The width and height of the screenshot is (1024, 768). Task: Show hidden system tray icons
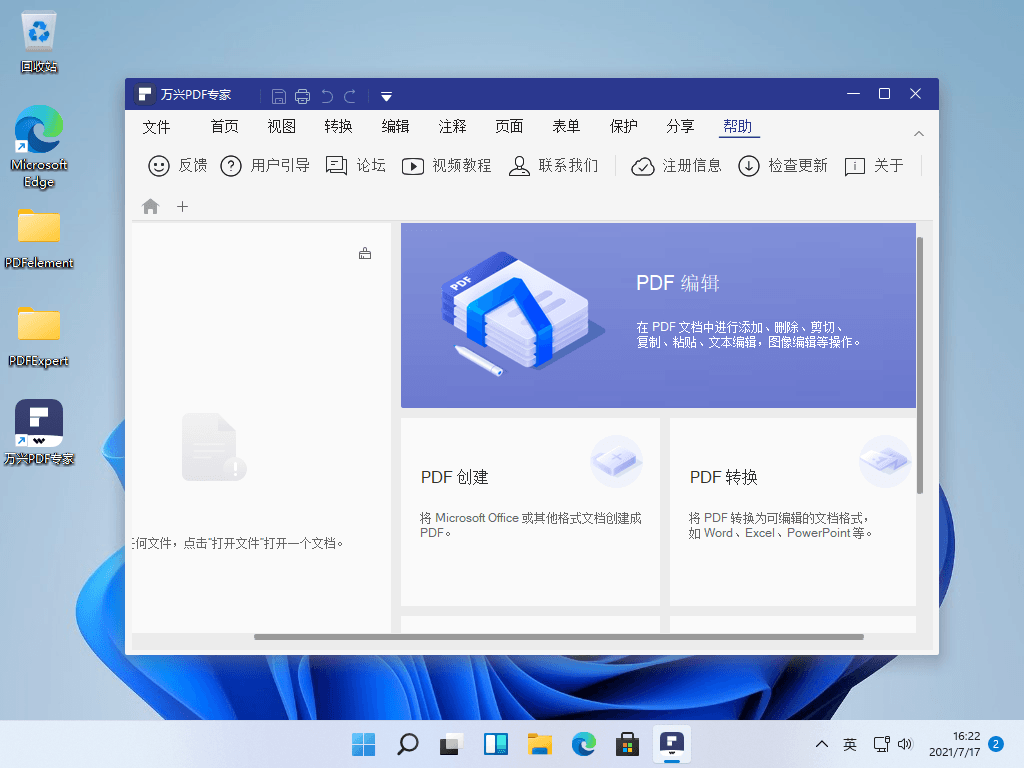(822, 744)
